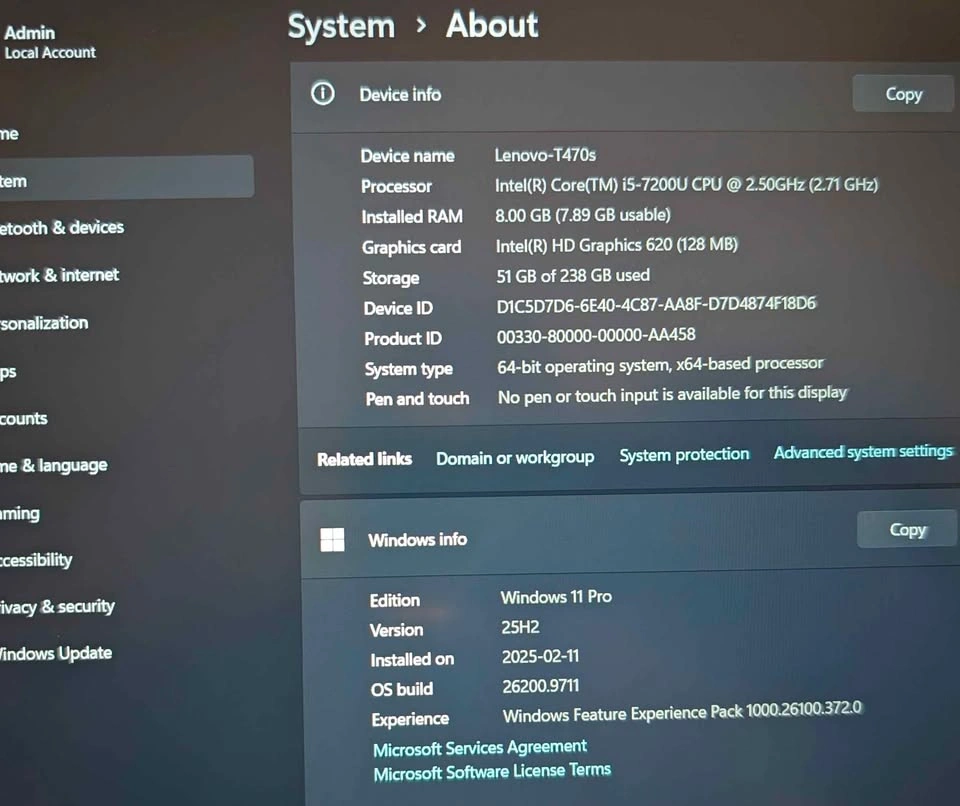Go back to System in breadcrumb
The image size is (960, 806).
(342, 26)
